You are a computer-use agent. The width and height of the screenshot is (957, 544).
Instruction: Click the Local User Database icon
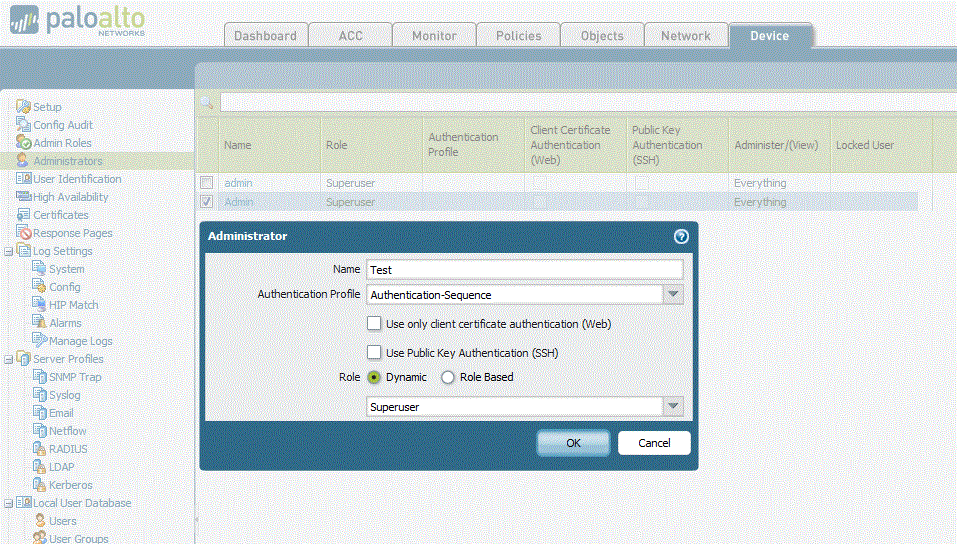(23, 502)
